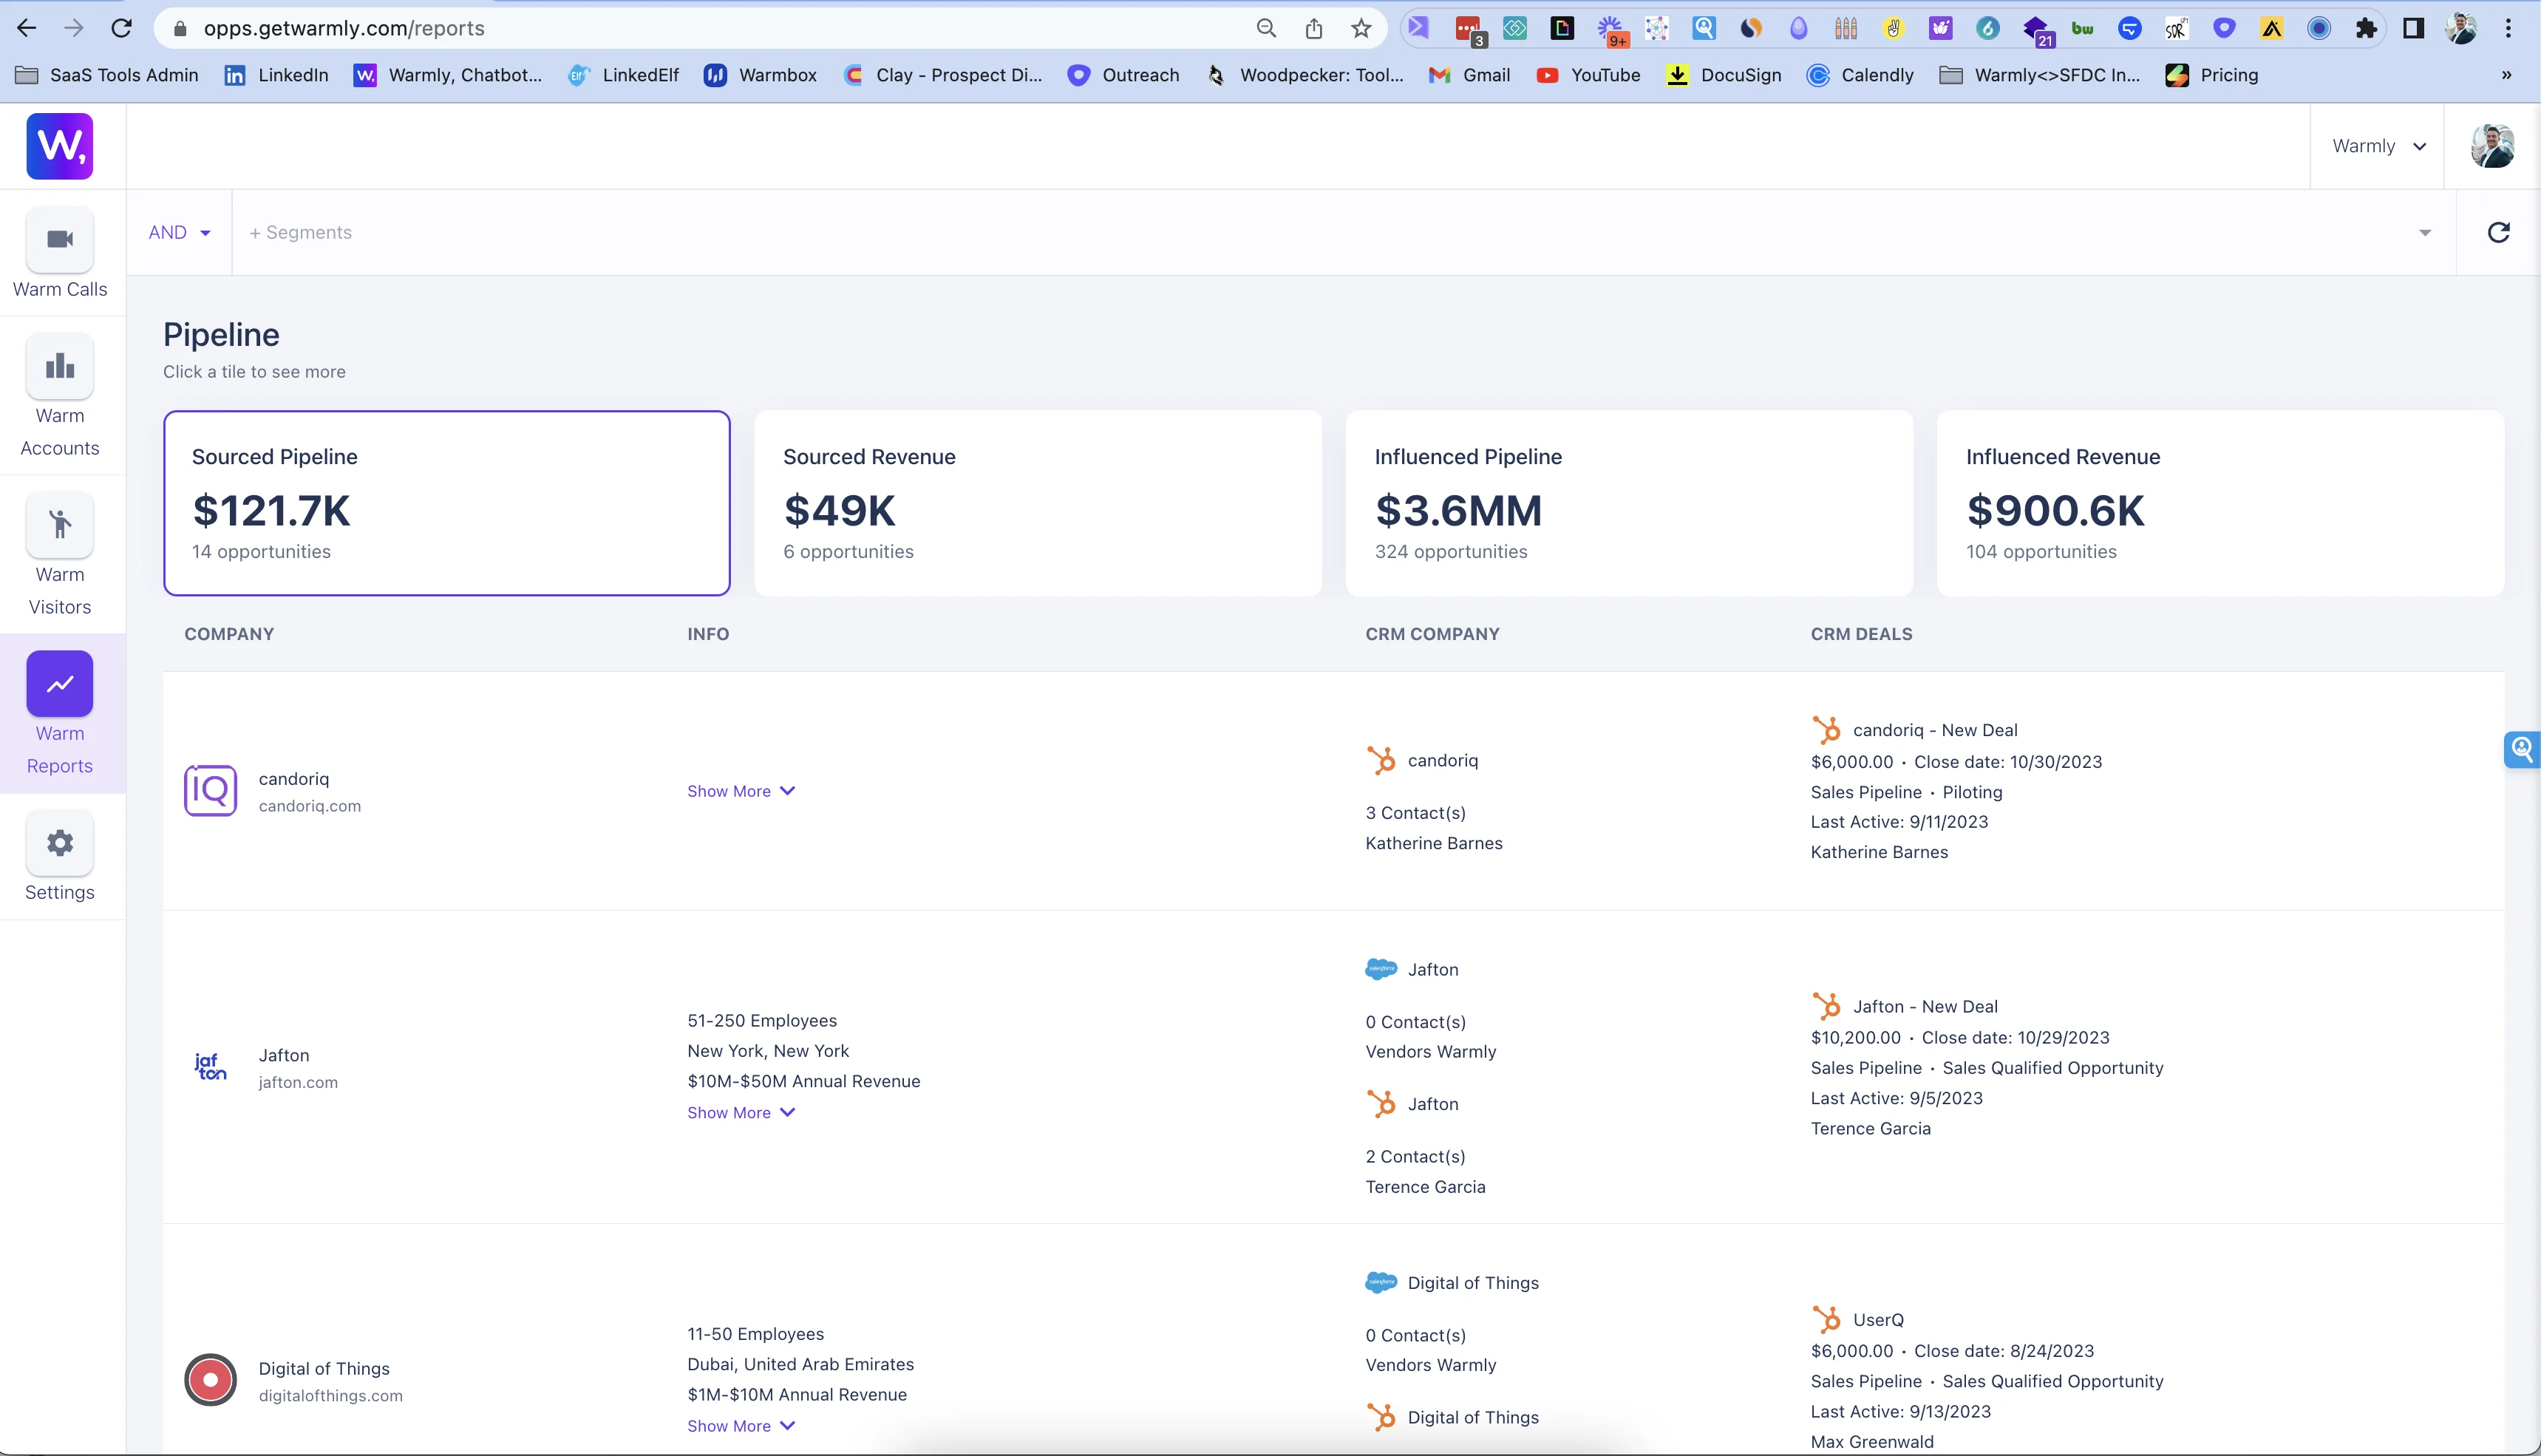The height and width of the screenshot is (1456, 2541).
Task: Open Calendly bookmark
Action: [1860, 75]
